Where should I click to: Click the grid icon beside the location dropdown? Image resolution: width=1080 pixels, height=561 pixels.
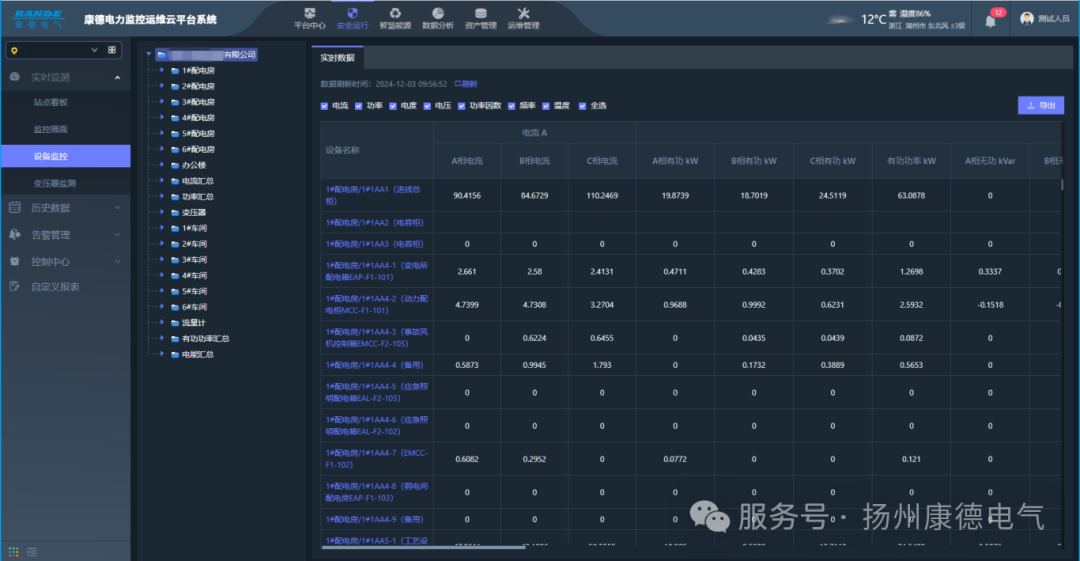click(112, 50)
